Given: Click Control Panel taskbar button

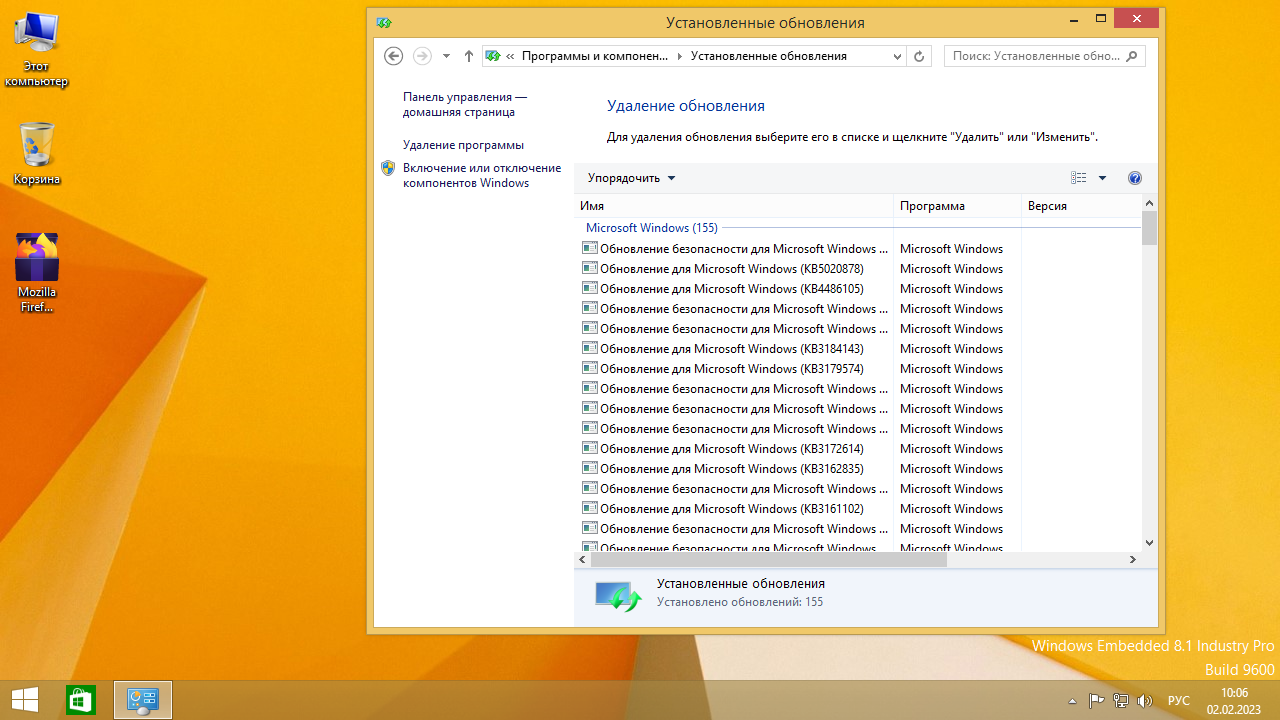Looking at the screenshot, I should [x=143, y=700].
